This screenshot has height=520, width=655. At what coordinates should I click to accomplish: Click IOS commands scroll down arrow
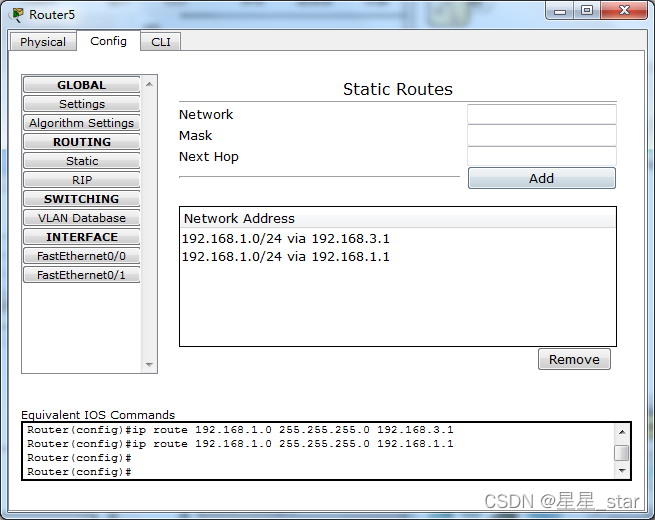tap(622, 471)
